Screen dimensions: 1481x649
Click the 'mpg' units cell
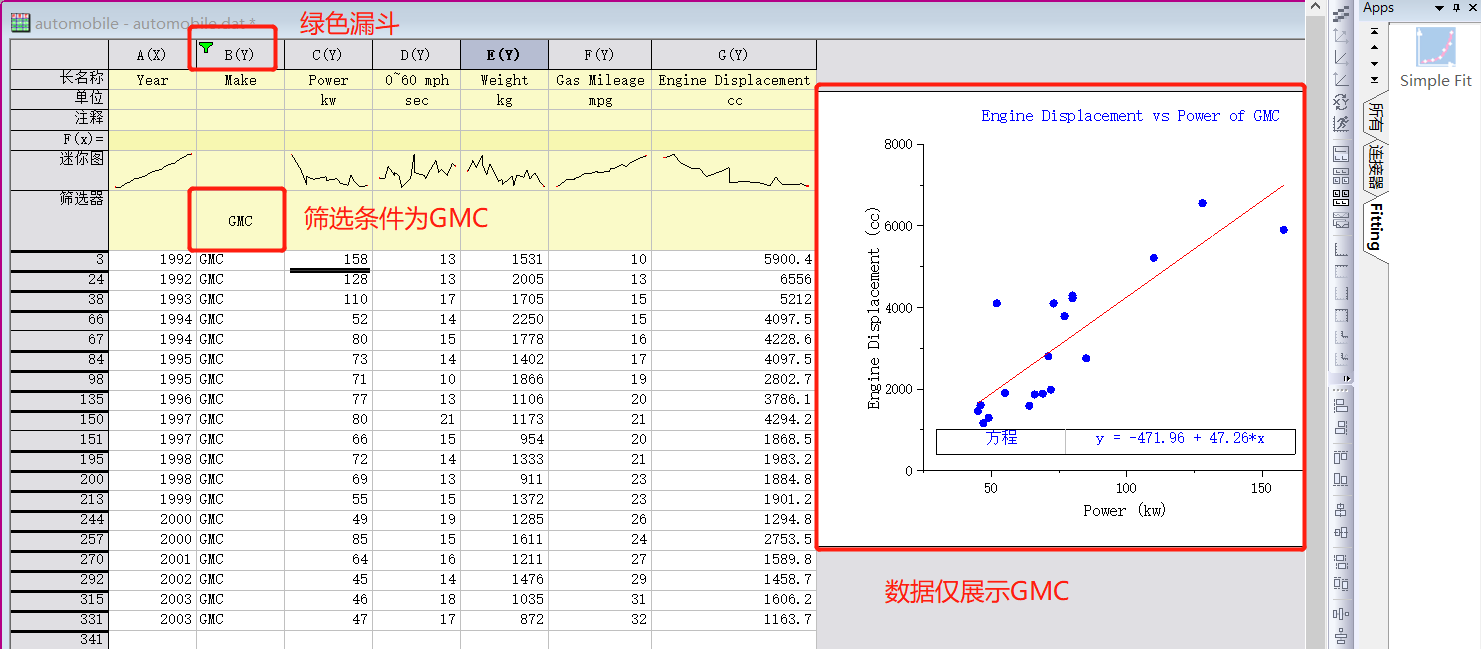(x=600, y=100)
